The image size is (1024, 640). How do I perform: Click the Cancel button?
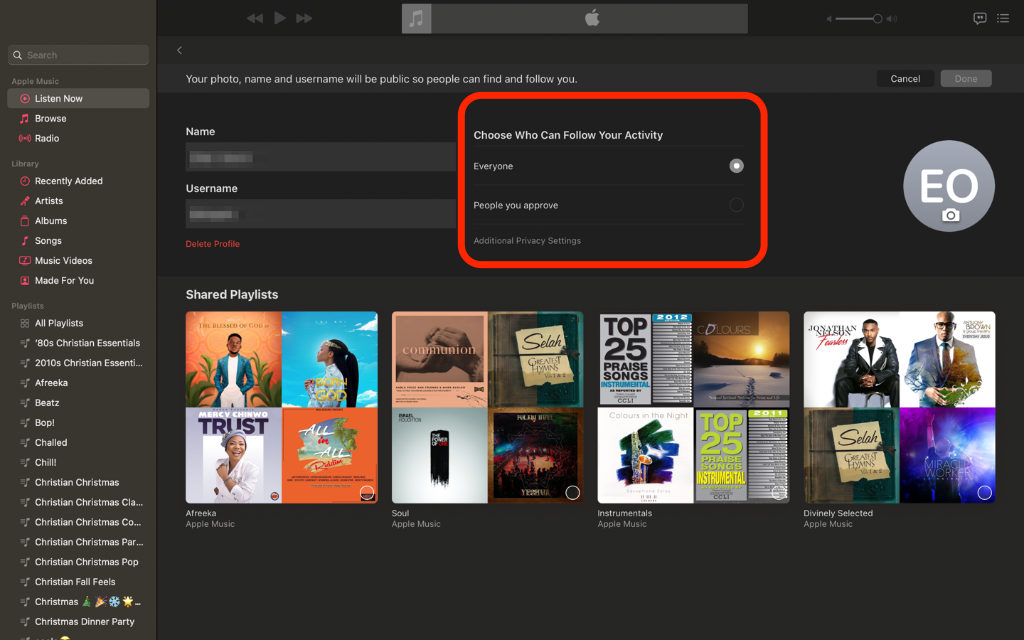point(905,79)
